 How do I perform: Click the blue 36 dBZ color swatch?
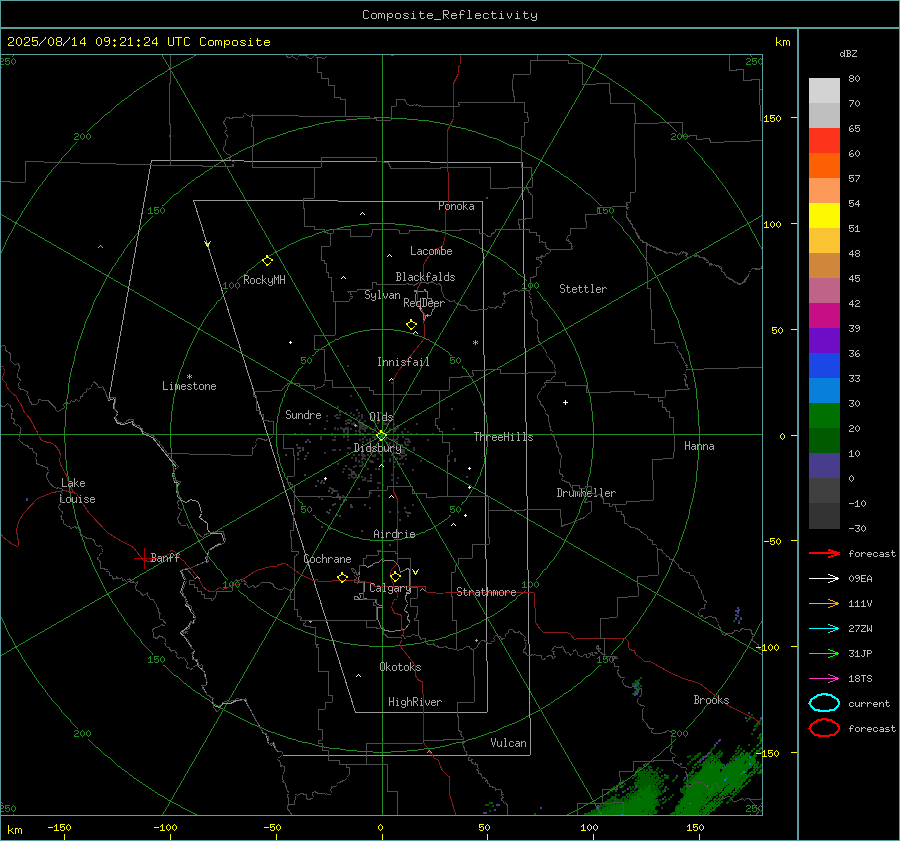click(x=824, y=365)
